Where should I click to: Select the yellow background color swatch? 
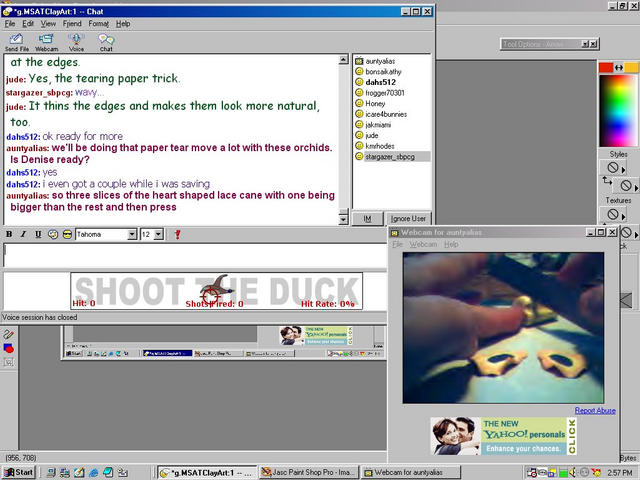point(631,67)
